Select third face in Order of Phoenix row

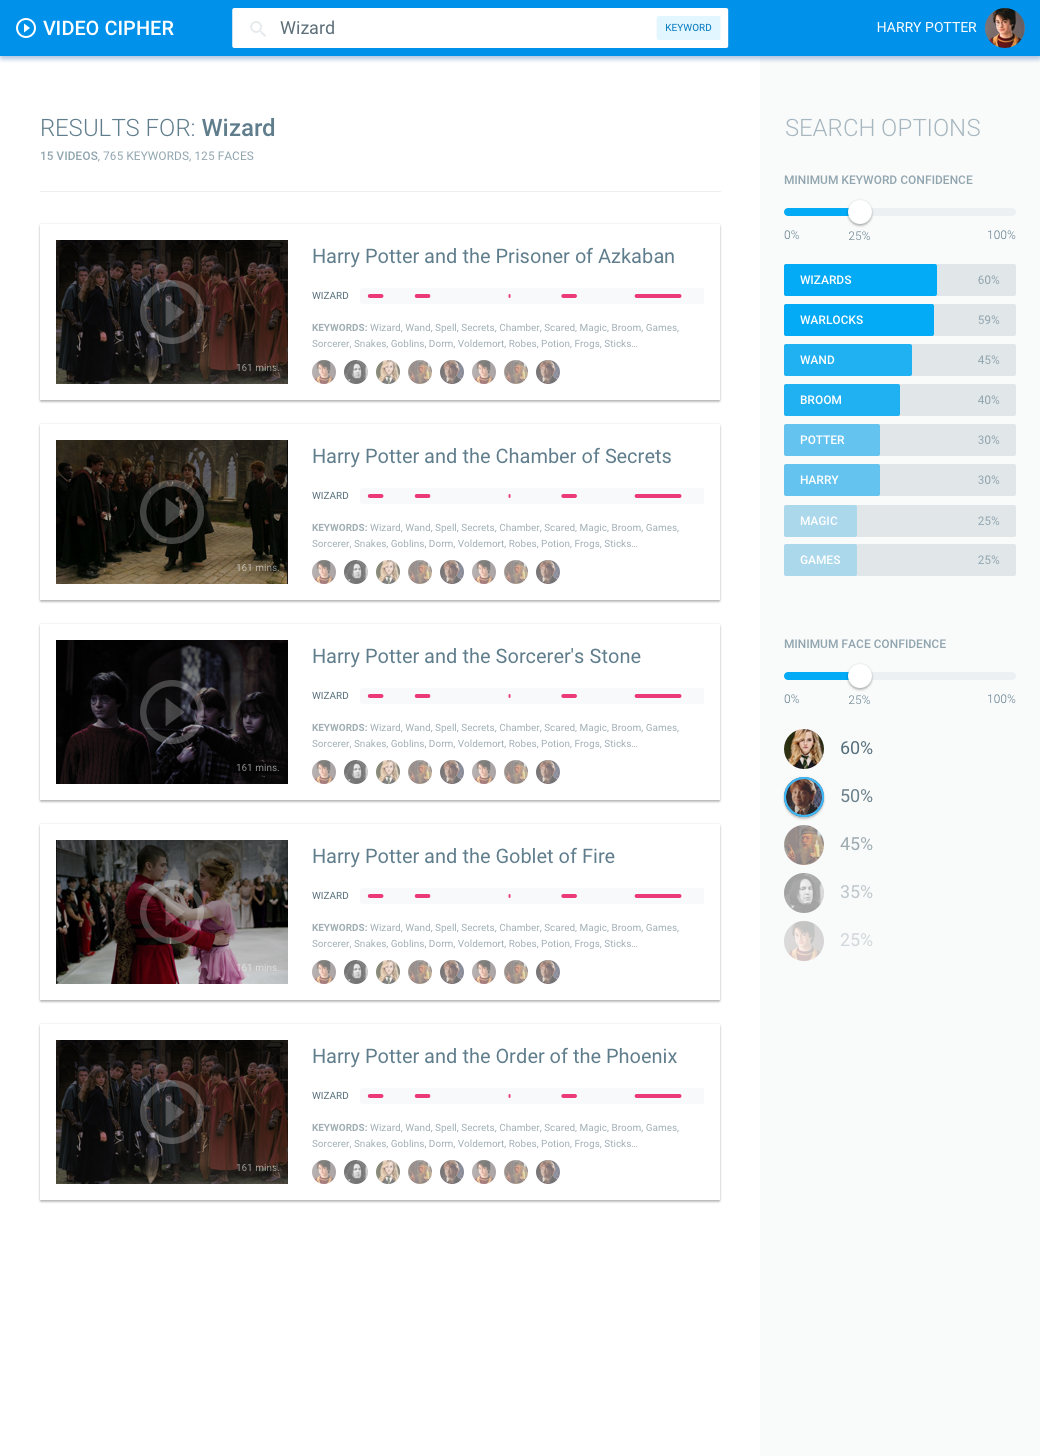(388, 1172)
